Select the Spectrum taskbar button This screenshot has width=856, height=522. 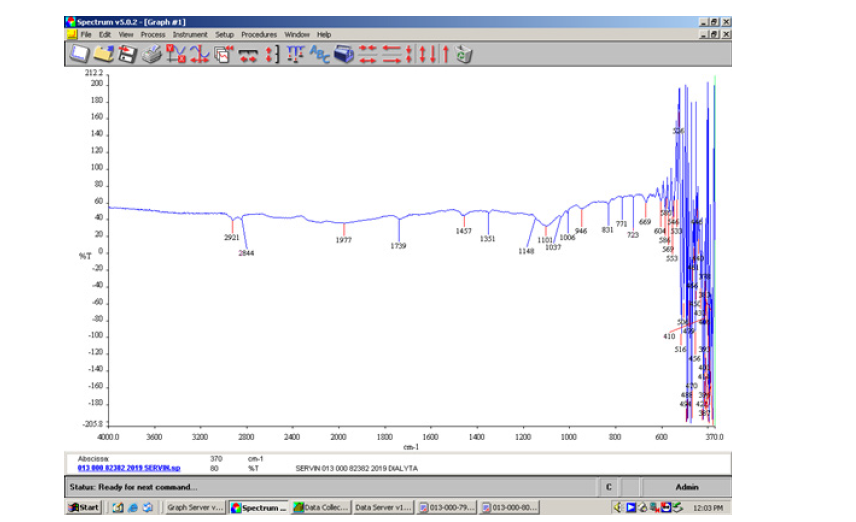point(259,507)
